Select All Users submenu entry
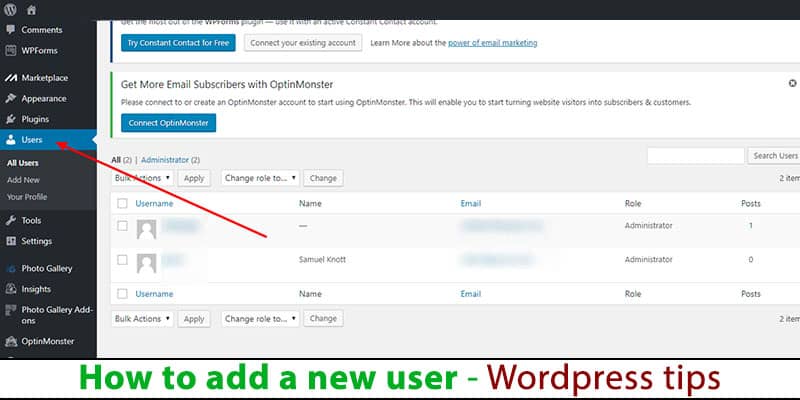The width and height of the screenshot is (800, 400). click(x=23, y=163)
